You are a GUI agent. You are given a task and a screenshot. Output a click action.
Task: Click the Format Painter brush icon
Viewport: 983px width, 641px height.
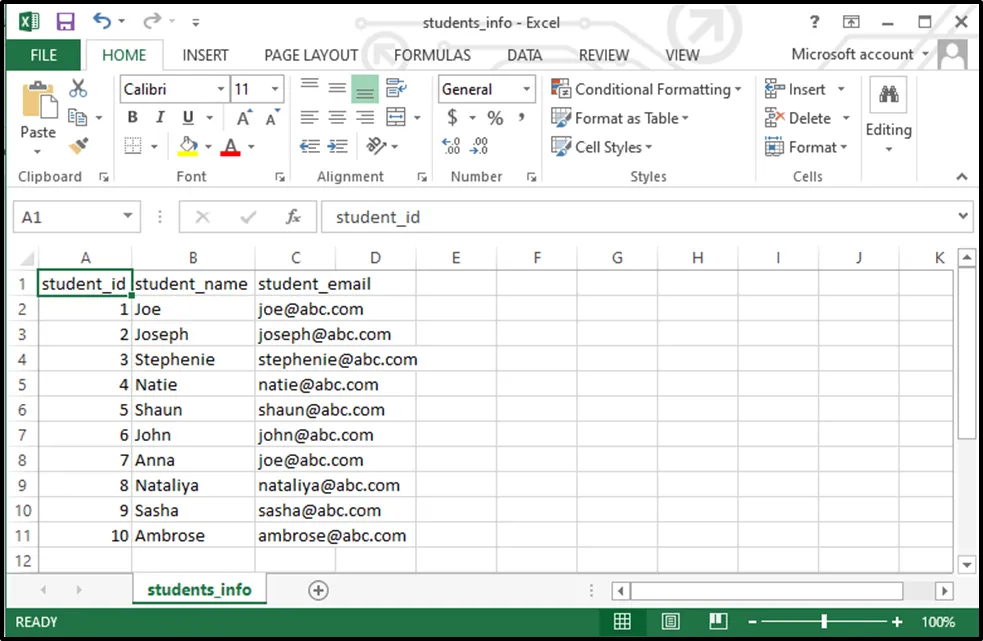(78, 146)
